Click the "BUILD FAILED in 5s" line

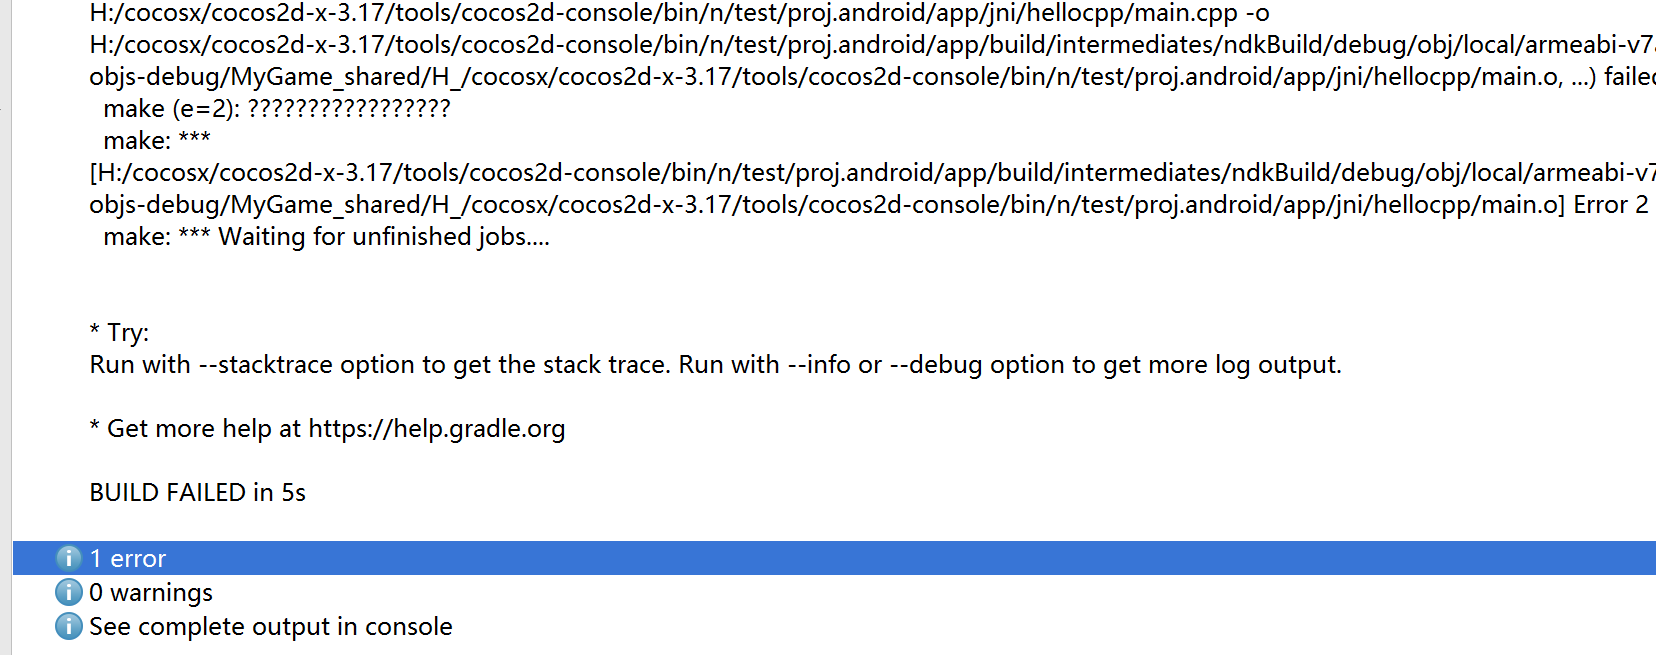[x=197, y=493]
